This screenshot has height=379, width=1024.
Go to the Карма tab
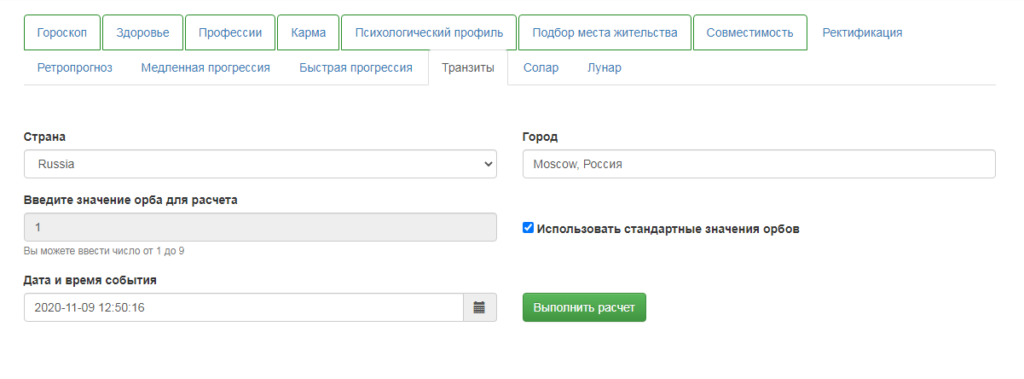[x=308, y=33]
